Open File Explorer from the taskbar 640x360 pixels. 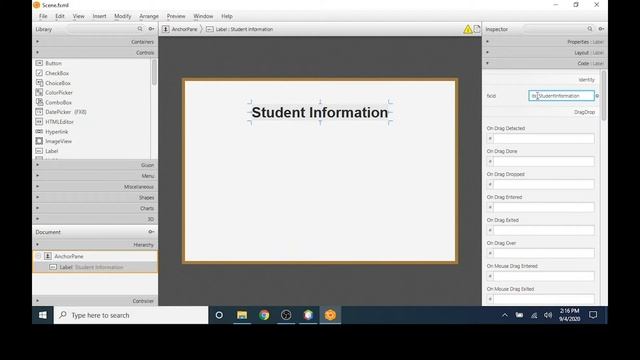coord(242,315)
